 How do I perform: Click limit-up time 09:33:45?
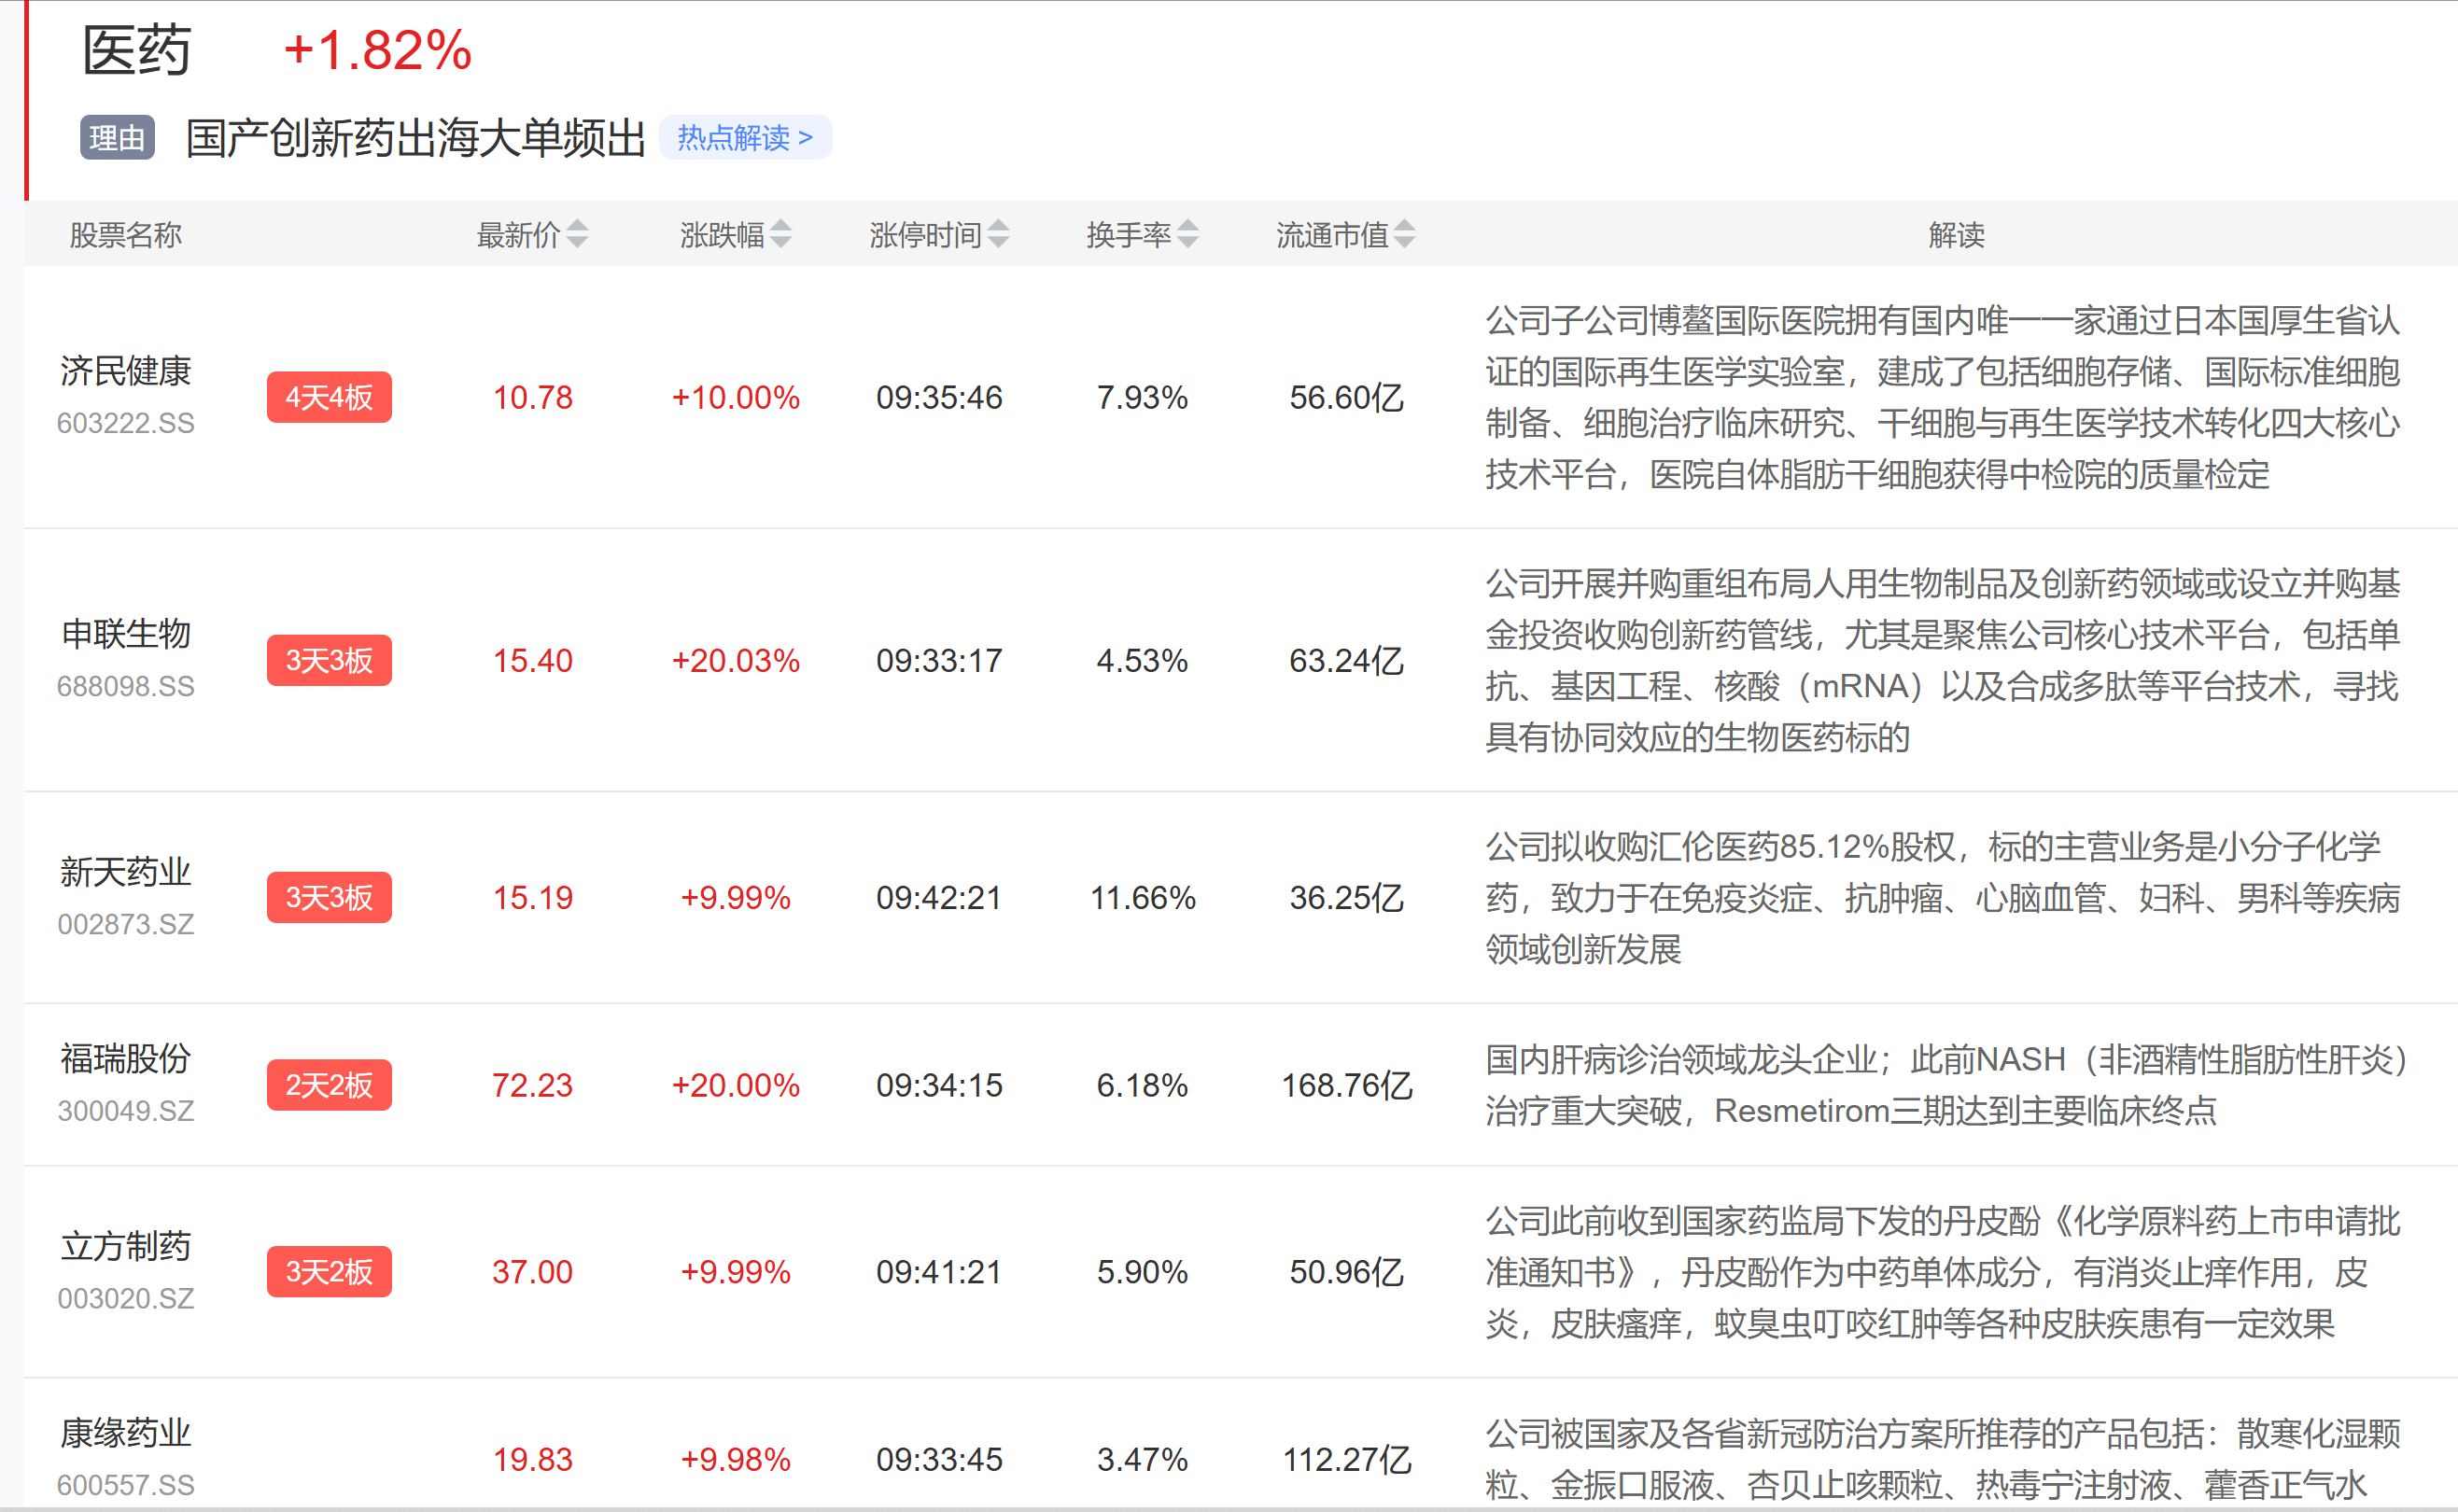(x=939, y=1459)
